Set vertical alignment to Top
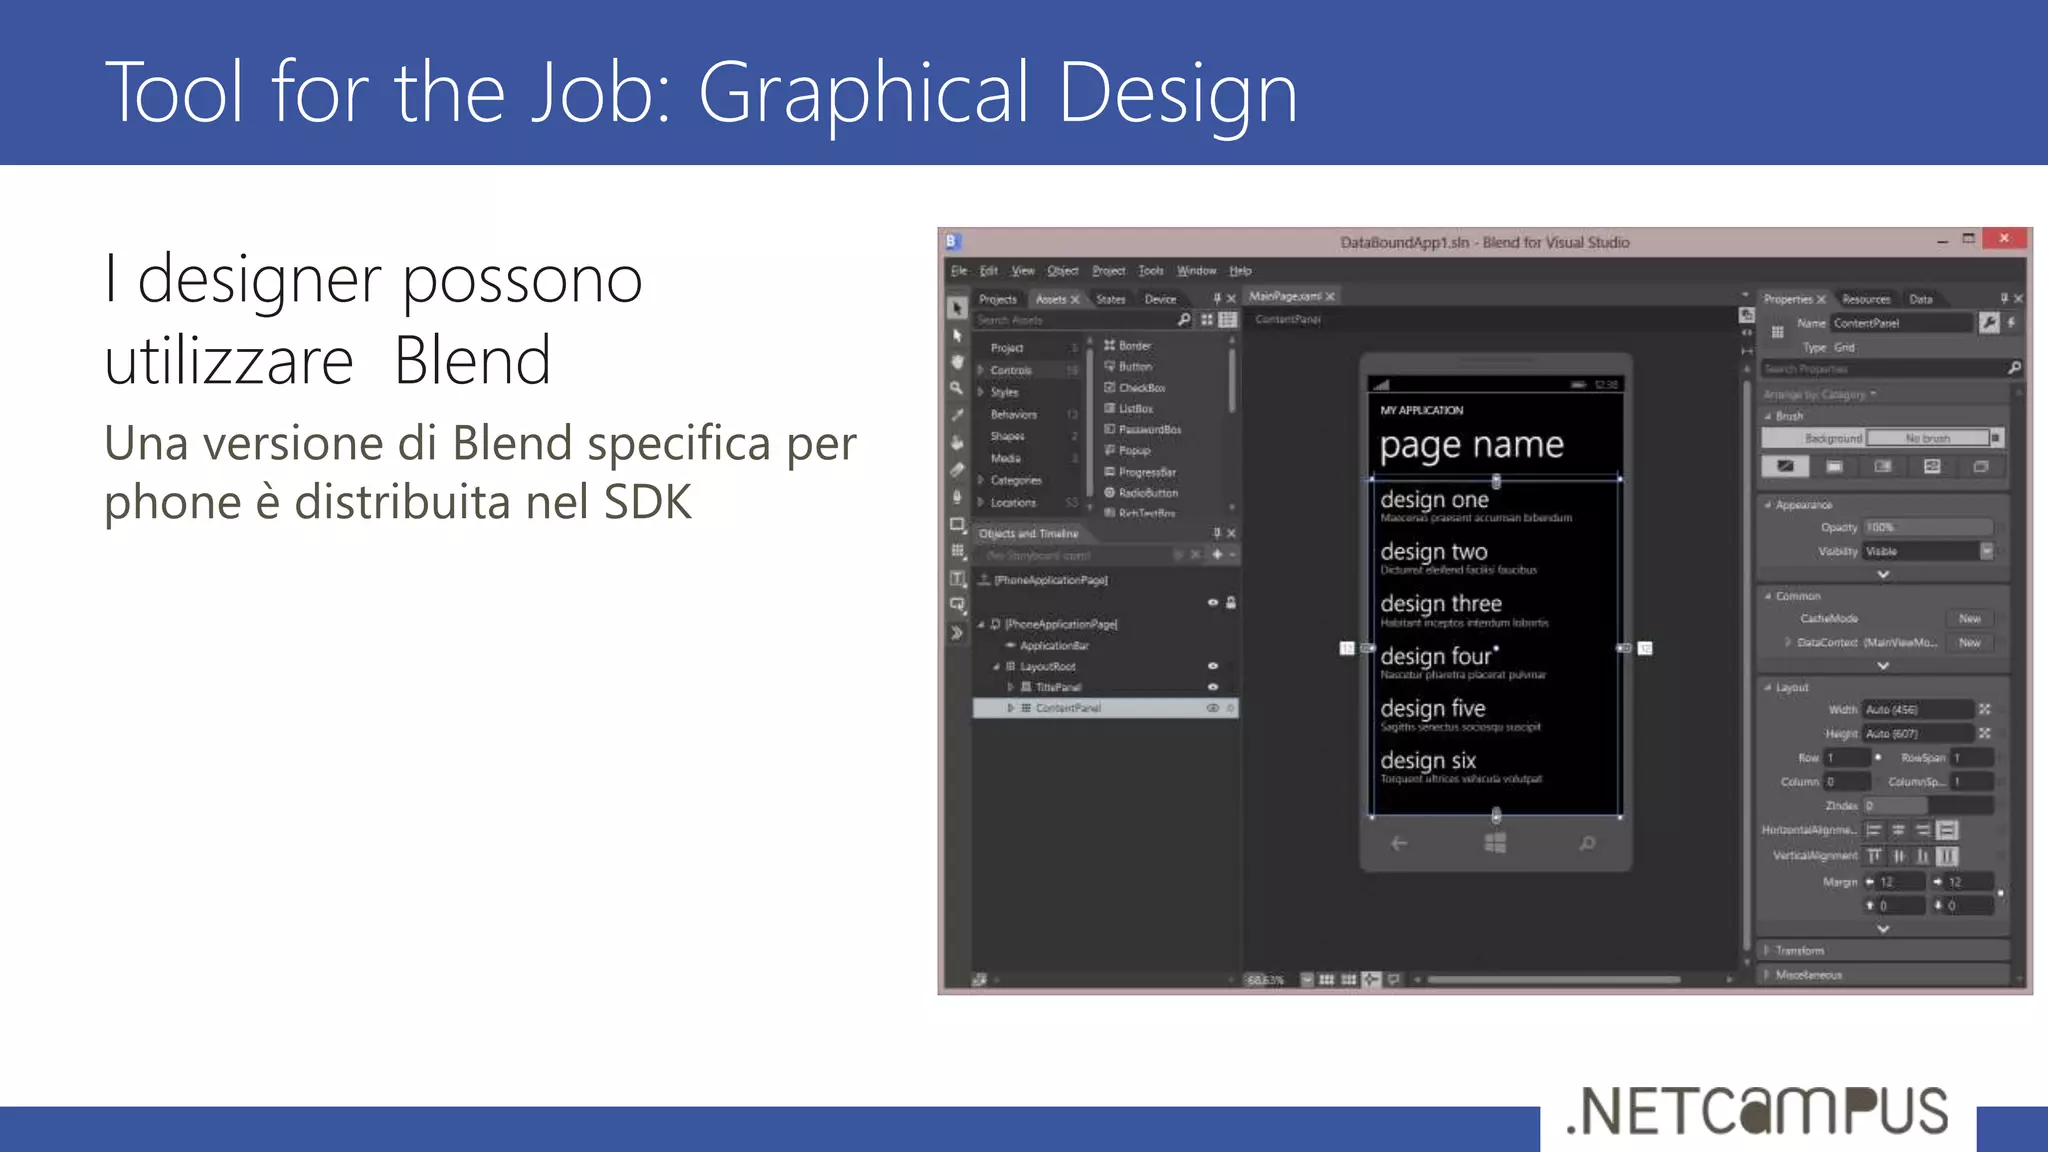 [x=1874, y=856]
